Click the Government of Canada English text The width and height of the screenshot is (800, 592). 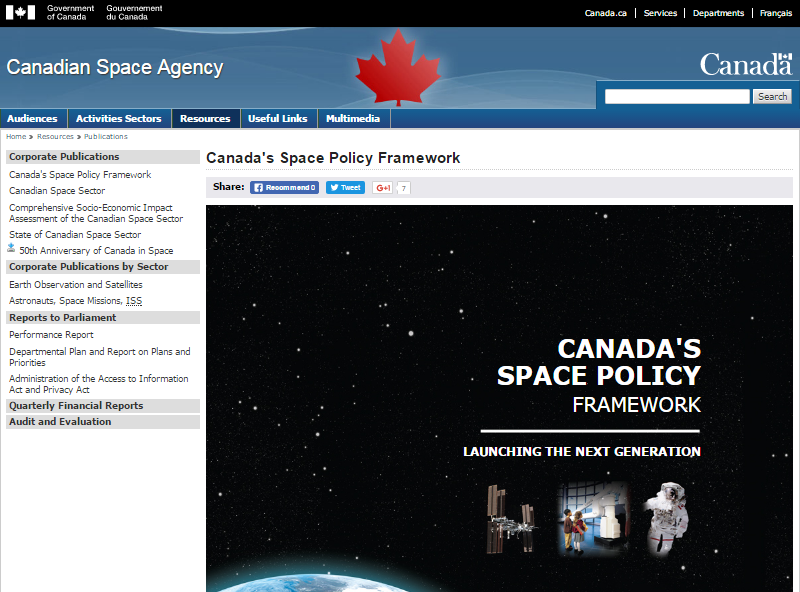point(70,13)
